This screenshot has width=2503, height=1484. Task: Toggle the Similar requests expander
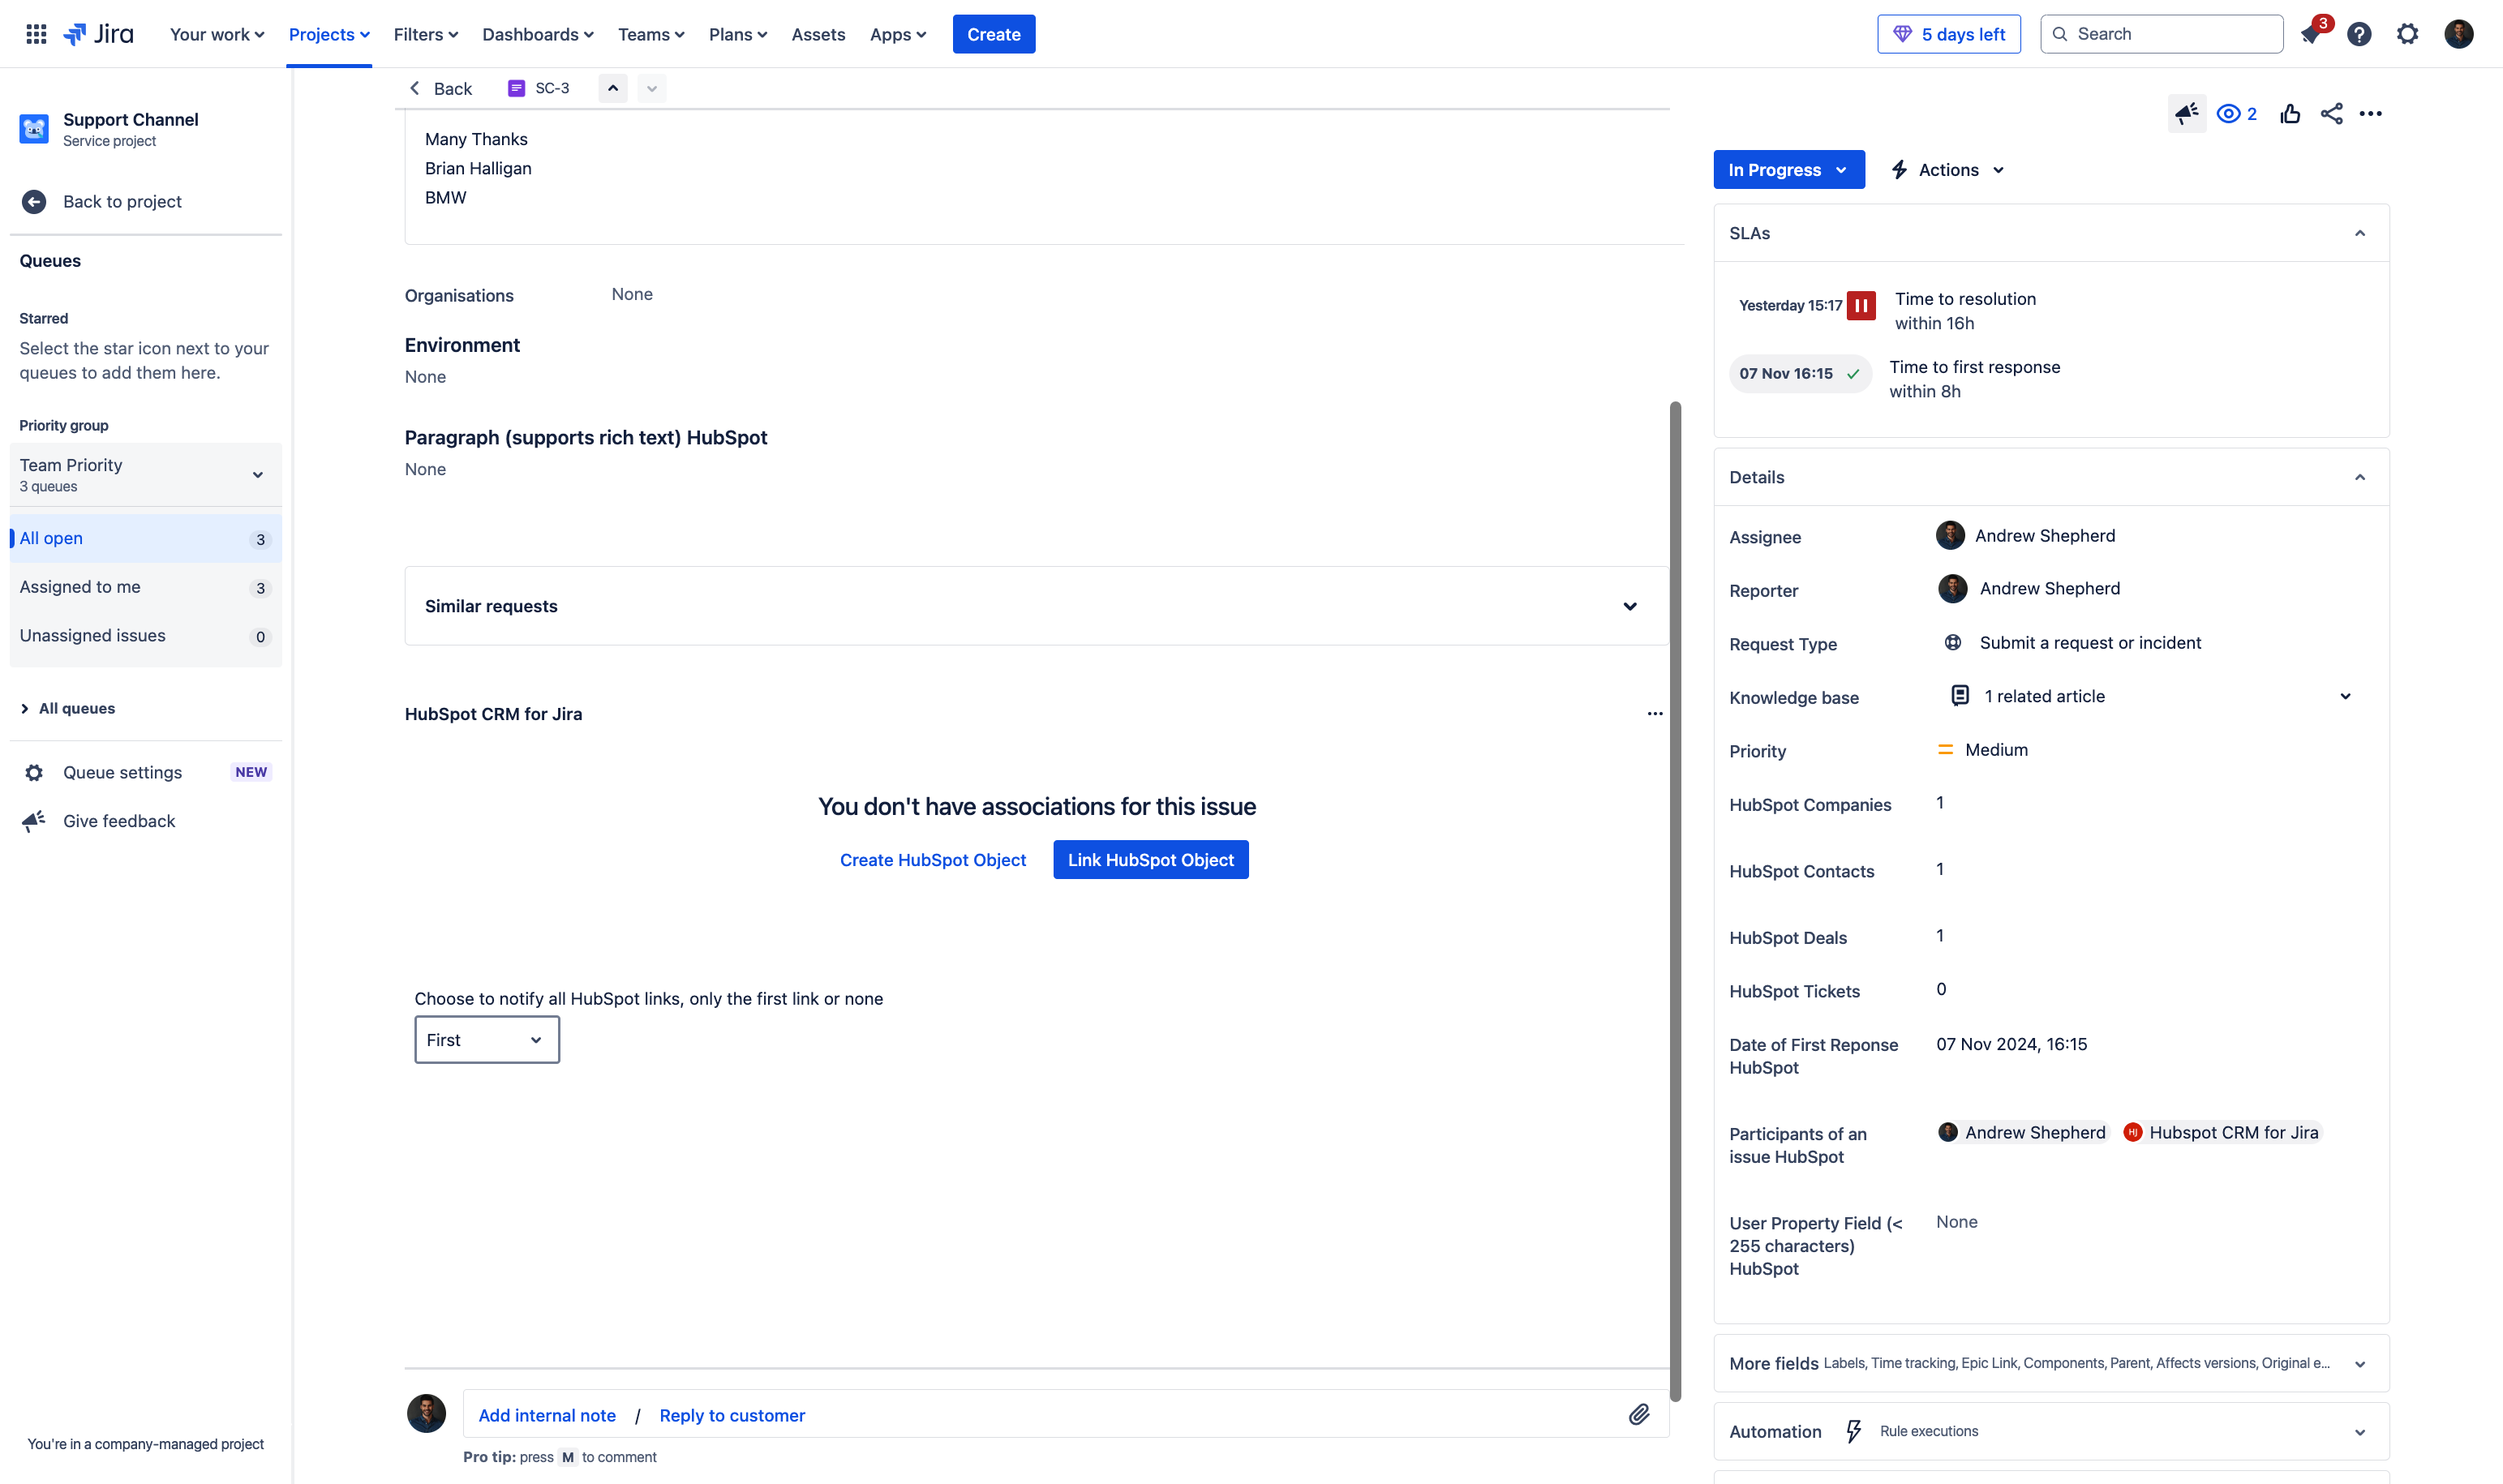point(1627,606)
